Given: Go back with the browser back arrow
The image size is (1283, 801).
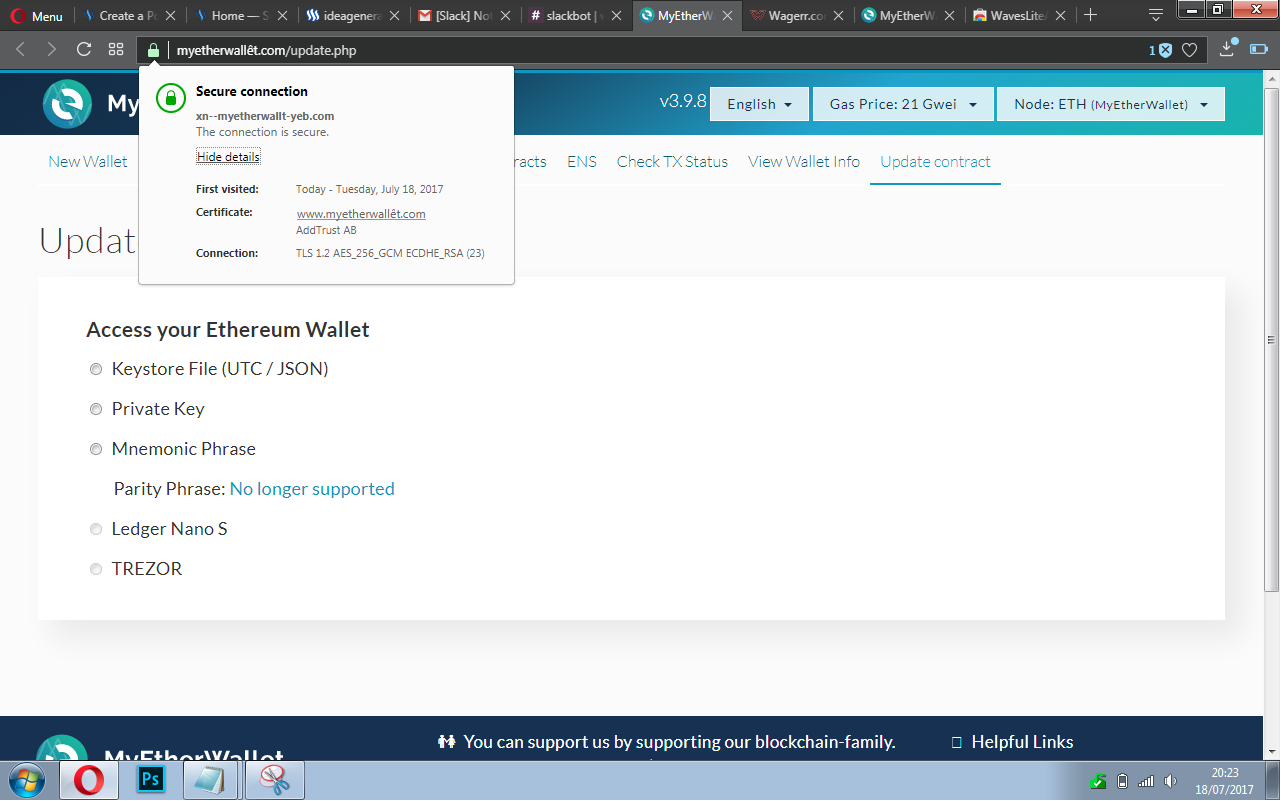Looking at the screenshot, I should 20,49.
